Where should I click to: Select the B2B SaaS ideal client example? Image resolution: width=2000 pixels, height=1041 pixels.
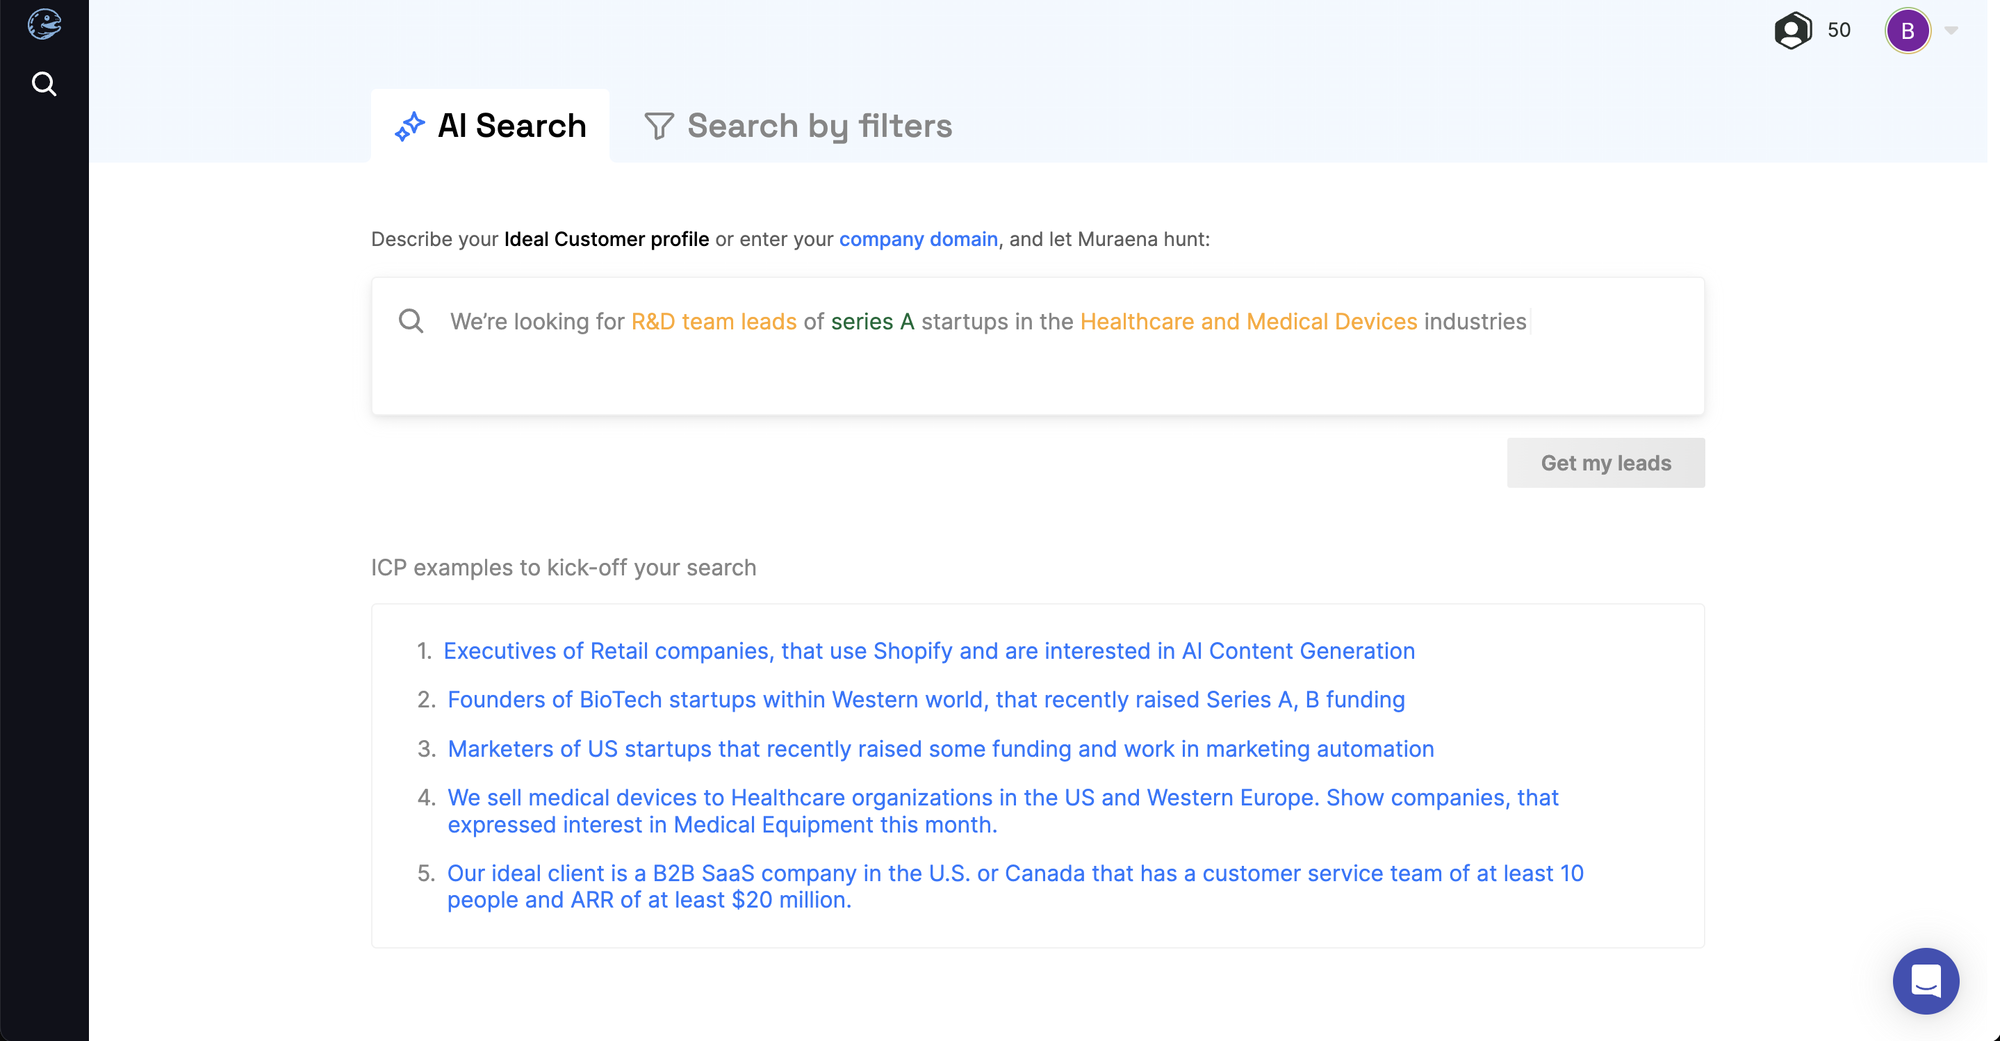1015,886
